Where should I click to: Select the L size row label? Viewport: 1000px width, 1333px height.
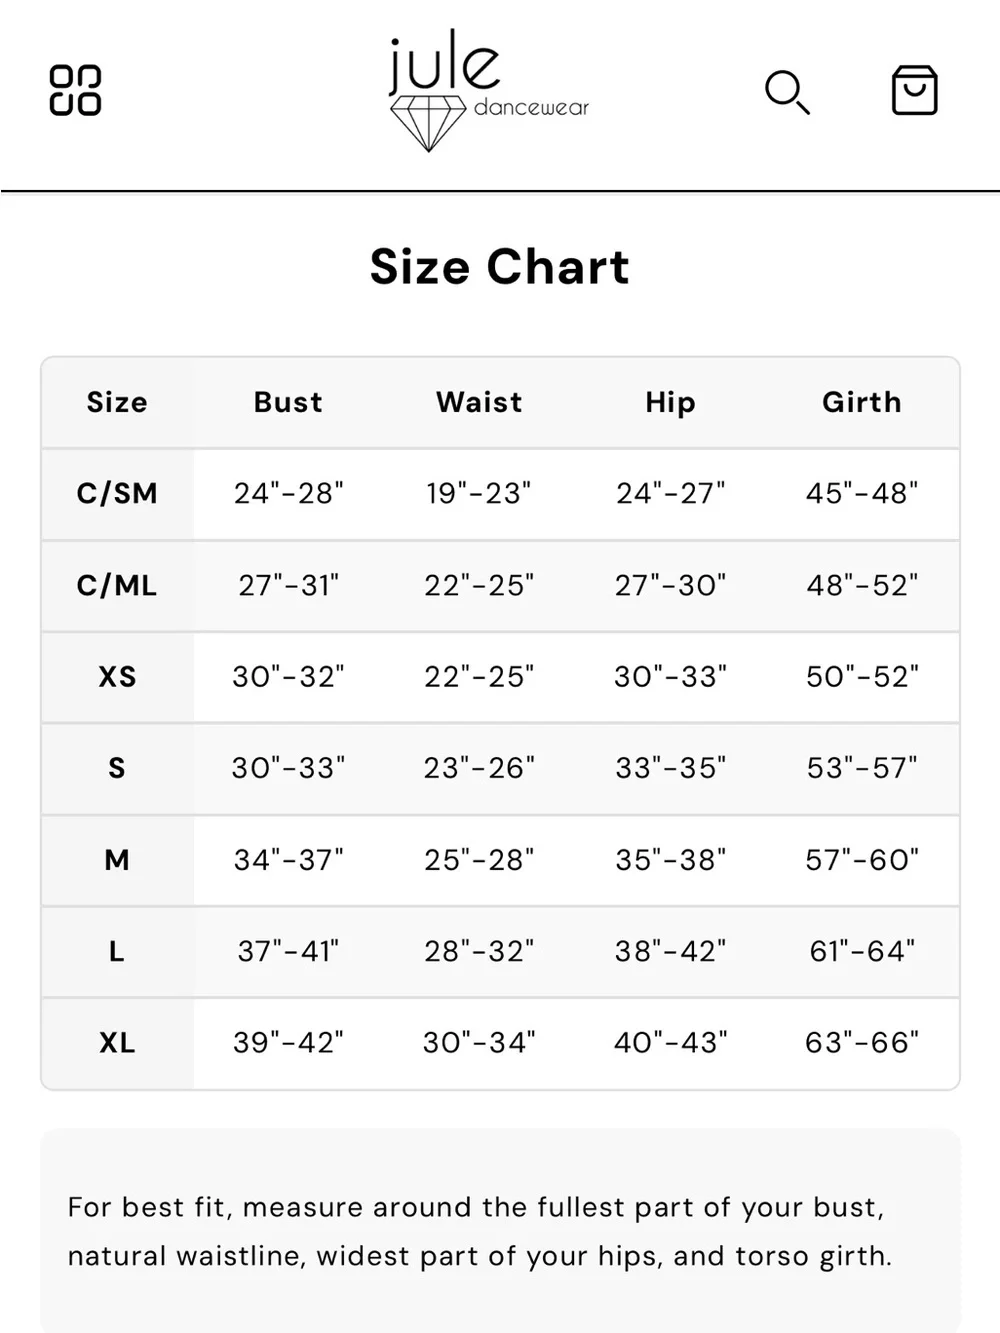click(x=117, y=951)
